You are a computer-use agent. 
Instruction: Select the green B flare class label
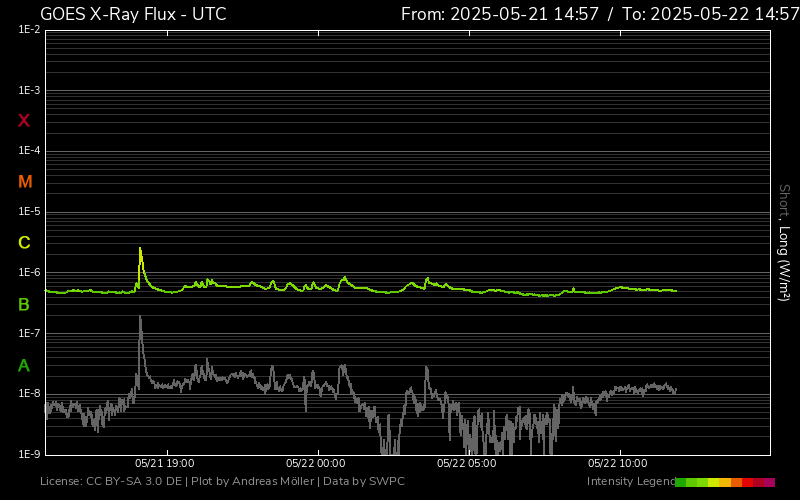[24, 304]
